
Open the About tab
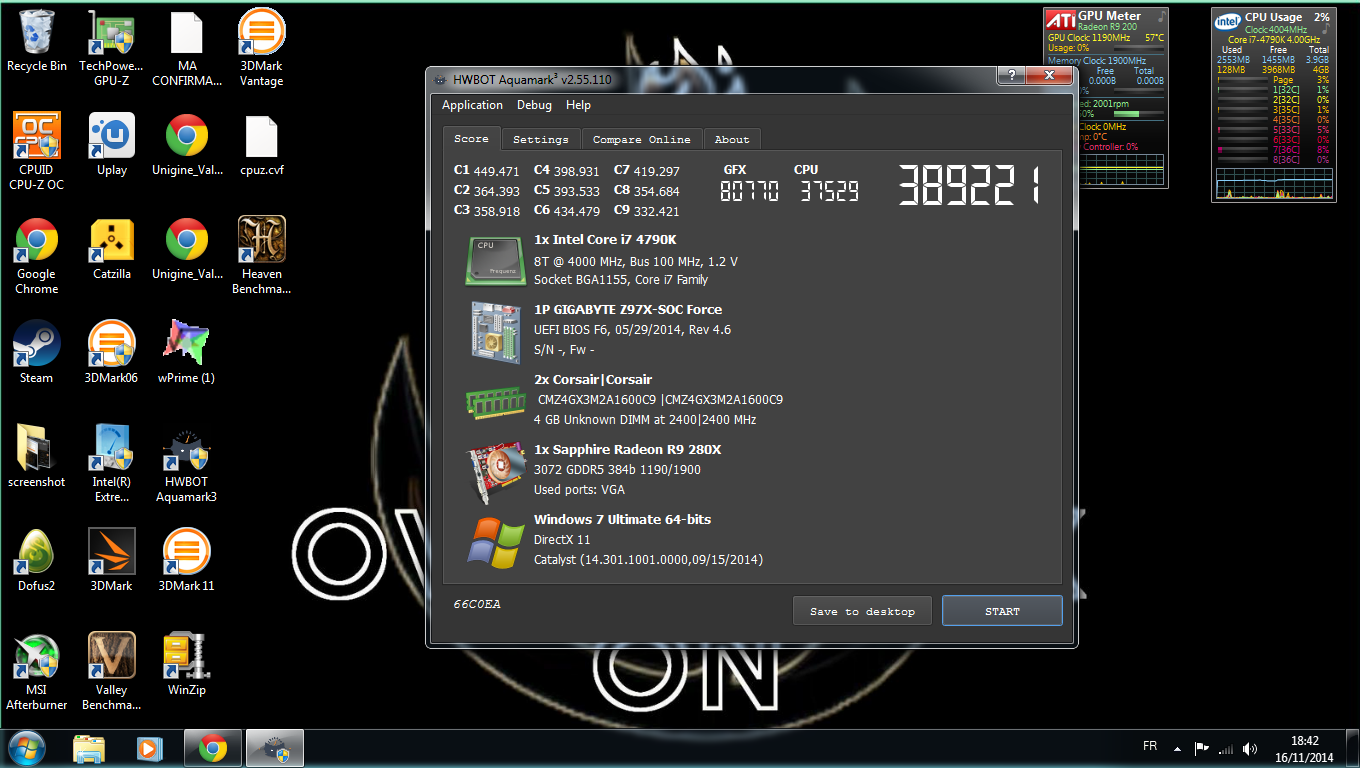pyautogui.click(x=732, y=139)
